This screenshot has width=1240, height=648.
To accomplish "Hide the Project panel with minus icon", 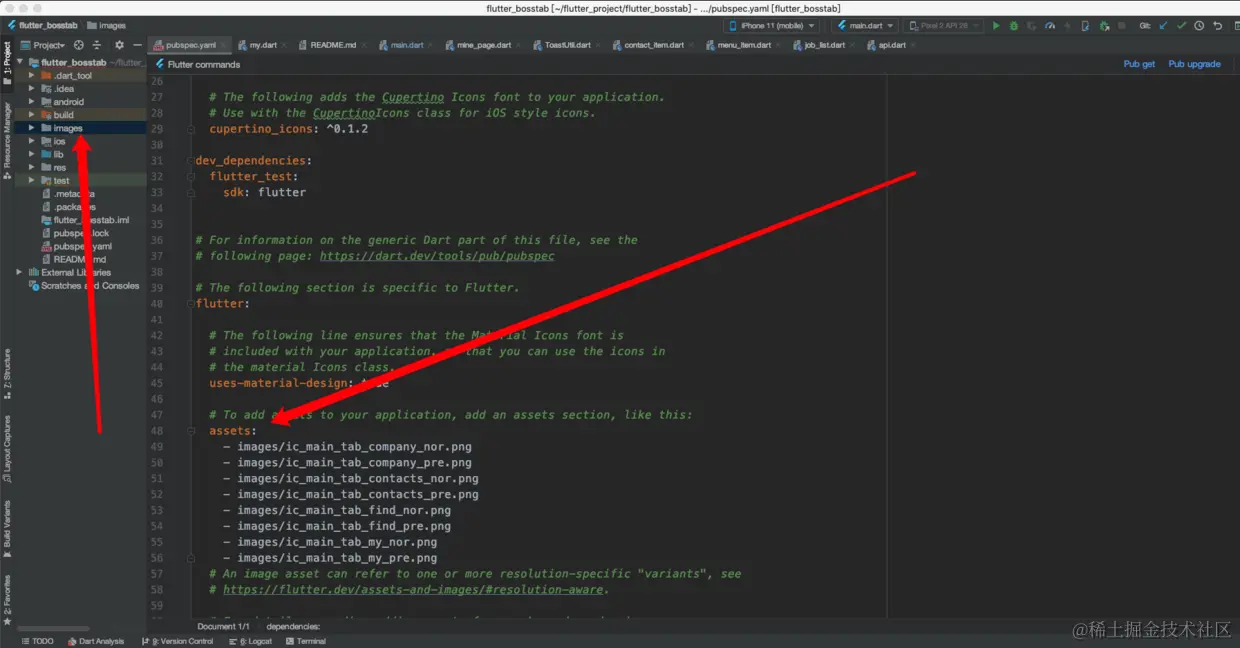I will pos(137,45).
